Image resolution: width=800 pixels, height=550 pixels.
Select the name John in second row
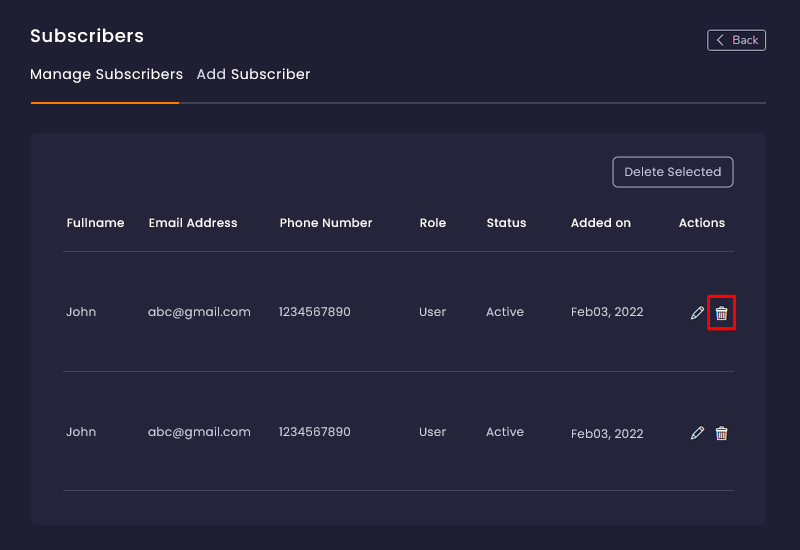click(81, 432)
